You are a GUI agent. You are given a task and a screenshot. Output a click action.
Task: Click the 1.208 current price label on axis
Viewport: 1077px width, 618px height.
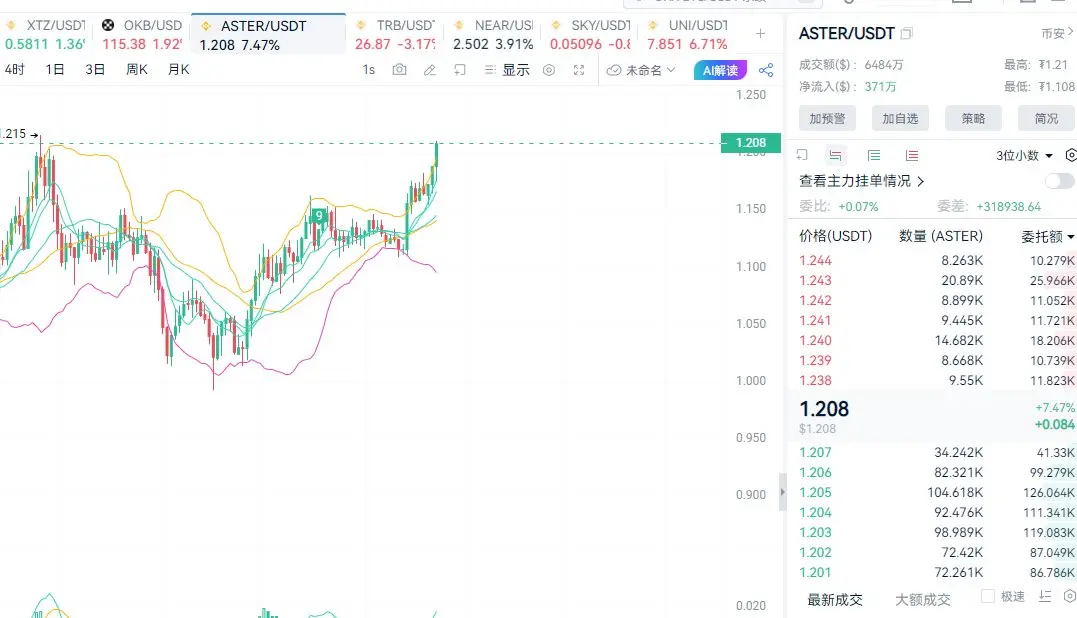tap(751, 143)
